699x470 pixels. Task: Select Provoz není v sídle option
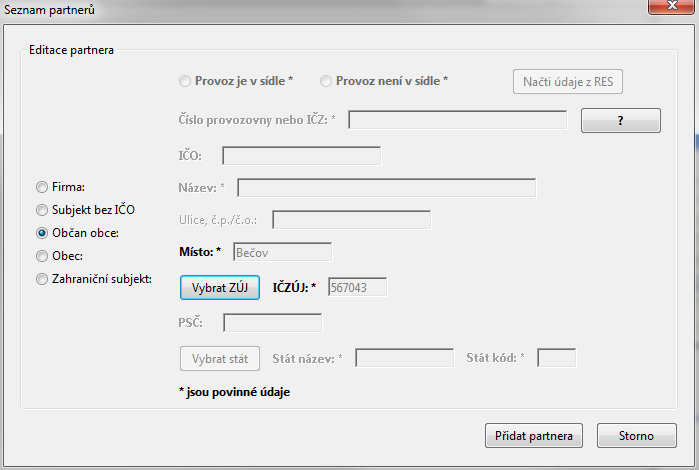pos(326,81)
